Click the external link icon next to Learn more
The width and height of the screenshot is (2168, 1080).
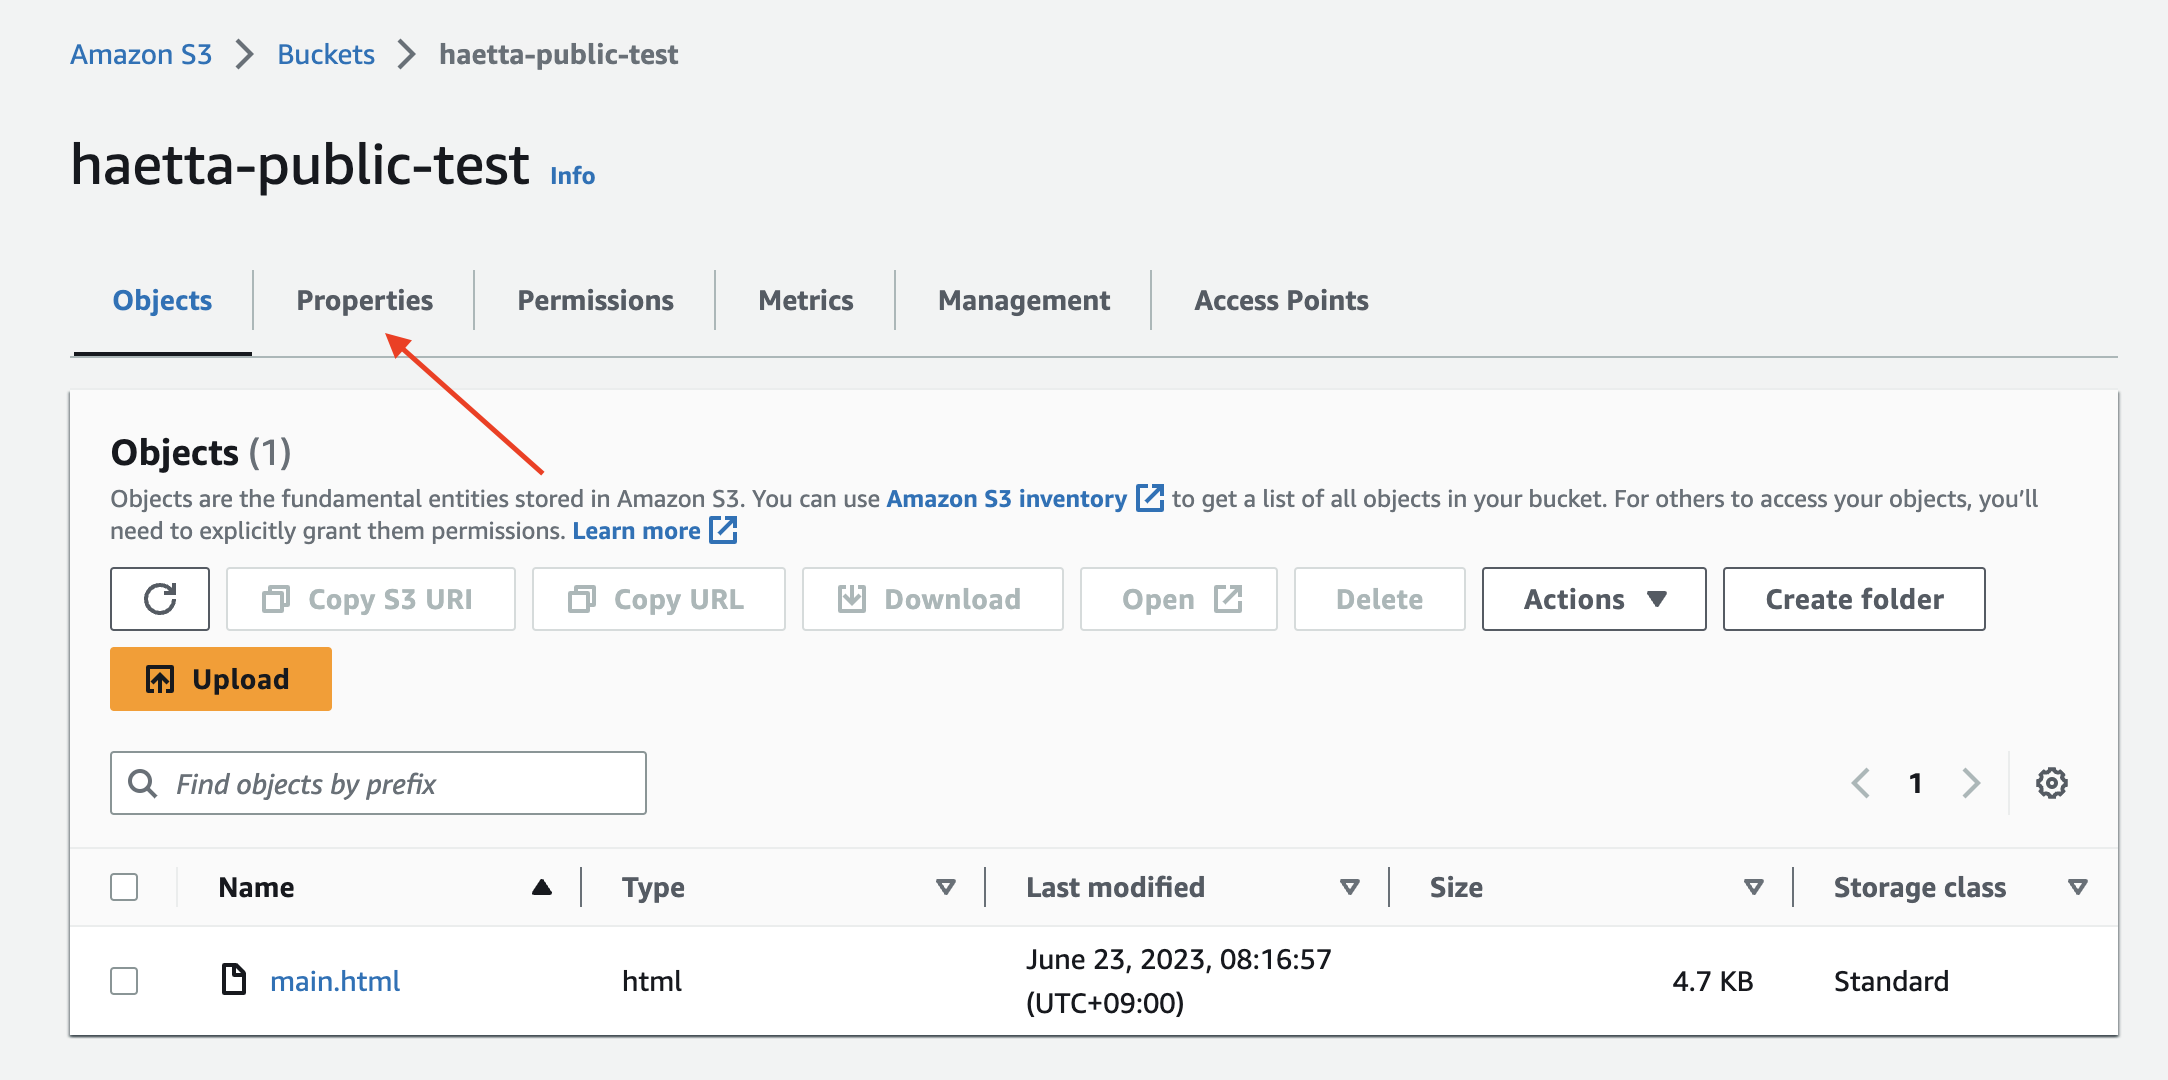(723, 530)
